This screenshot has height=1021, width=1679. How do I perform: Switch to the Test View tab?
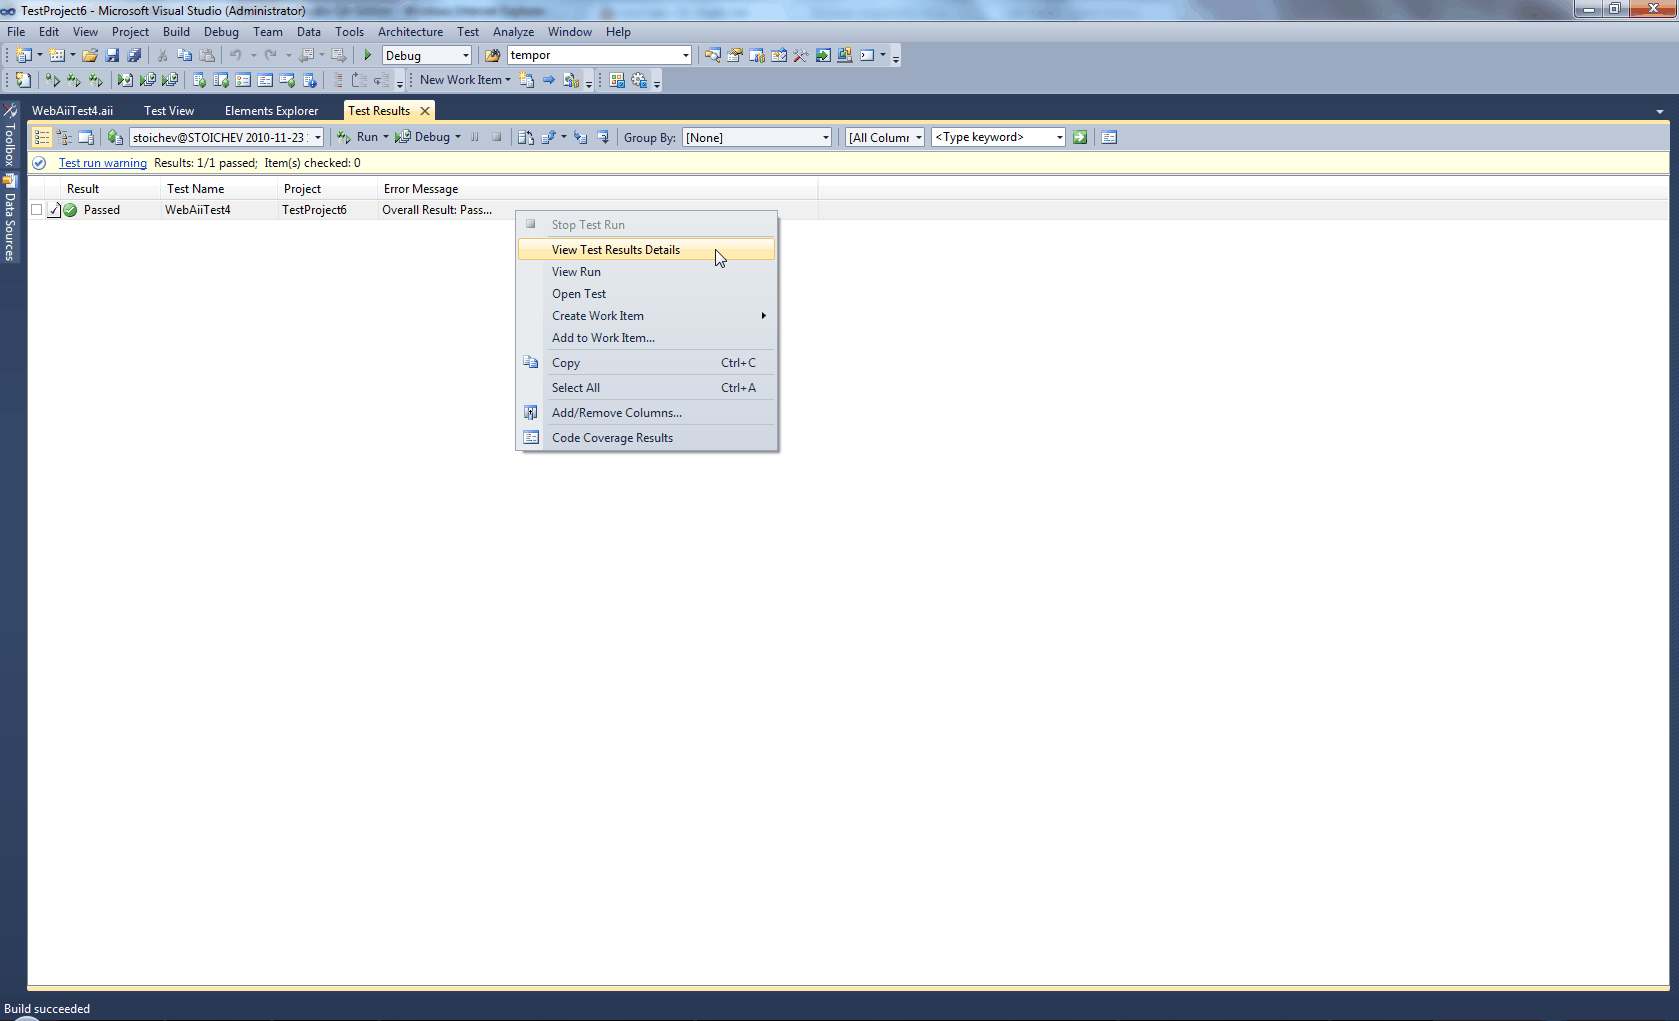[169, 111]
